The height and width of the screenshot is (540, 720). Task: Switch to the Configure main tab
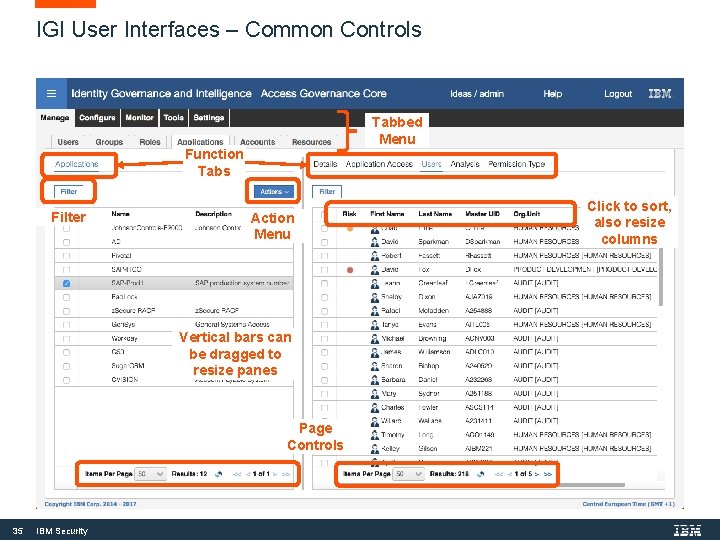[x=97, y=118]
